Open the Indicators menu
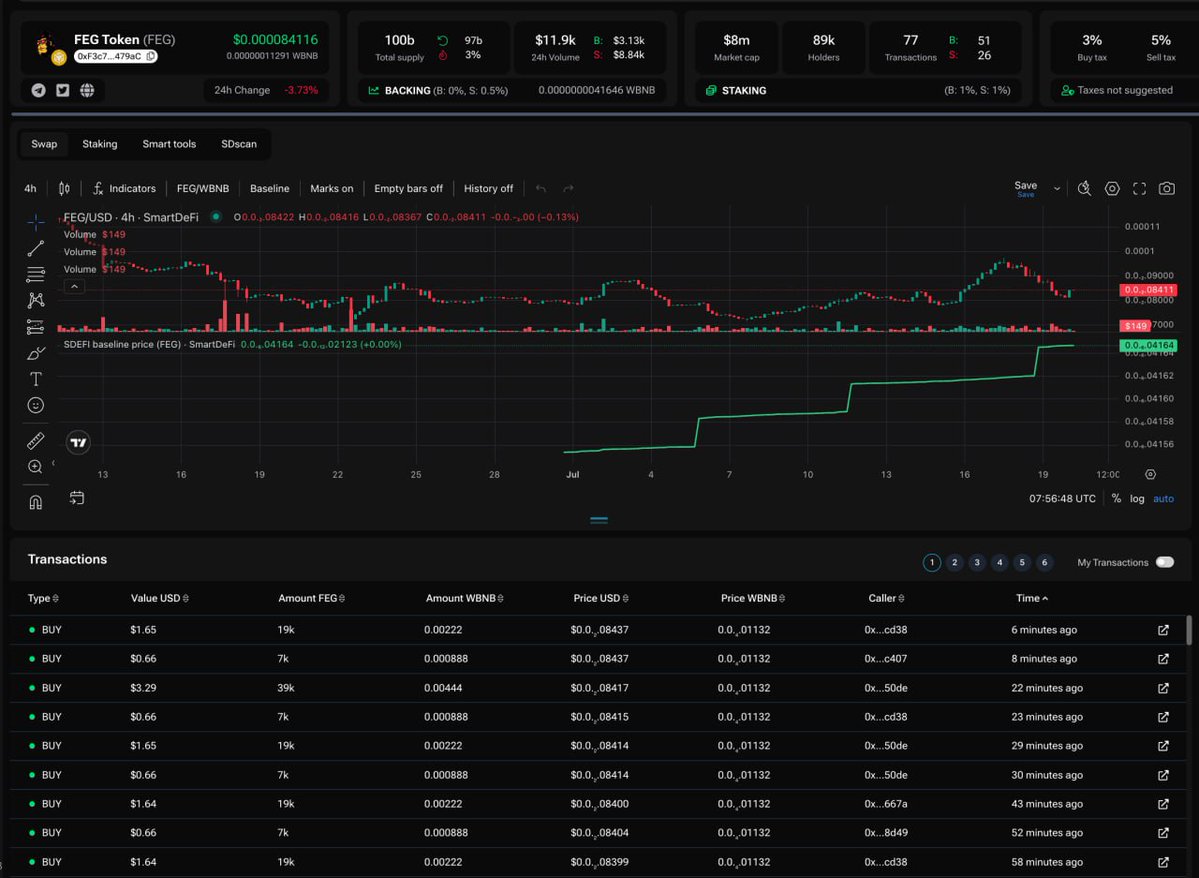 124,188
